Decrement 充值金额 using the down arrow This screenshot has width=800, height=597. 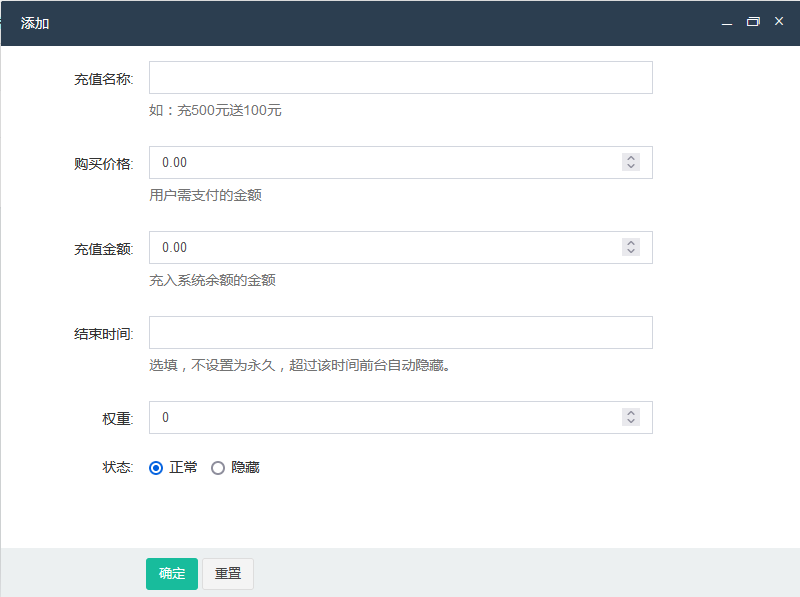coord(630,252)
